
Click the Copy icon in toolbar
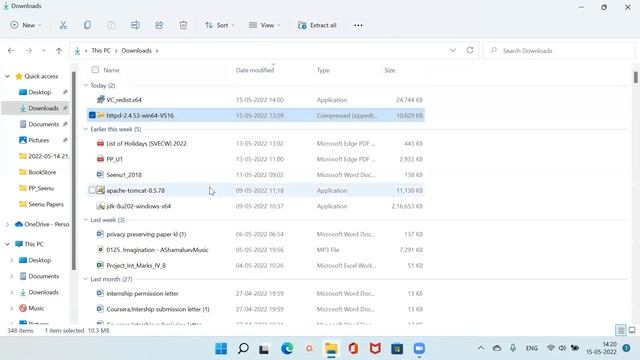(x=87, y=25)
